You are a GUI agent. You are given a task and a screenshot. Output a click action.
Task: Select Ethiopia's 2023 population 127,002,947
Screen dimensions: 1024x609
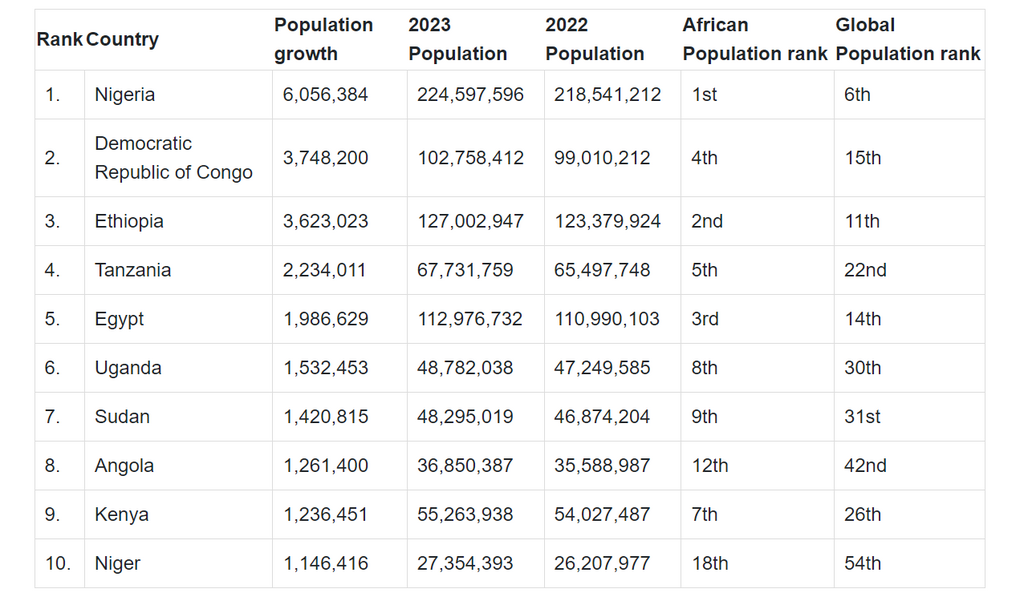(470, 221)
